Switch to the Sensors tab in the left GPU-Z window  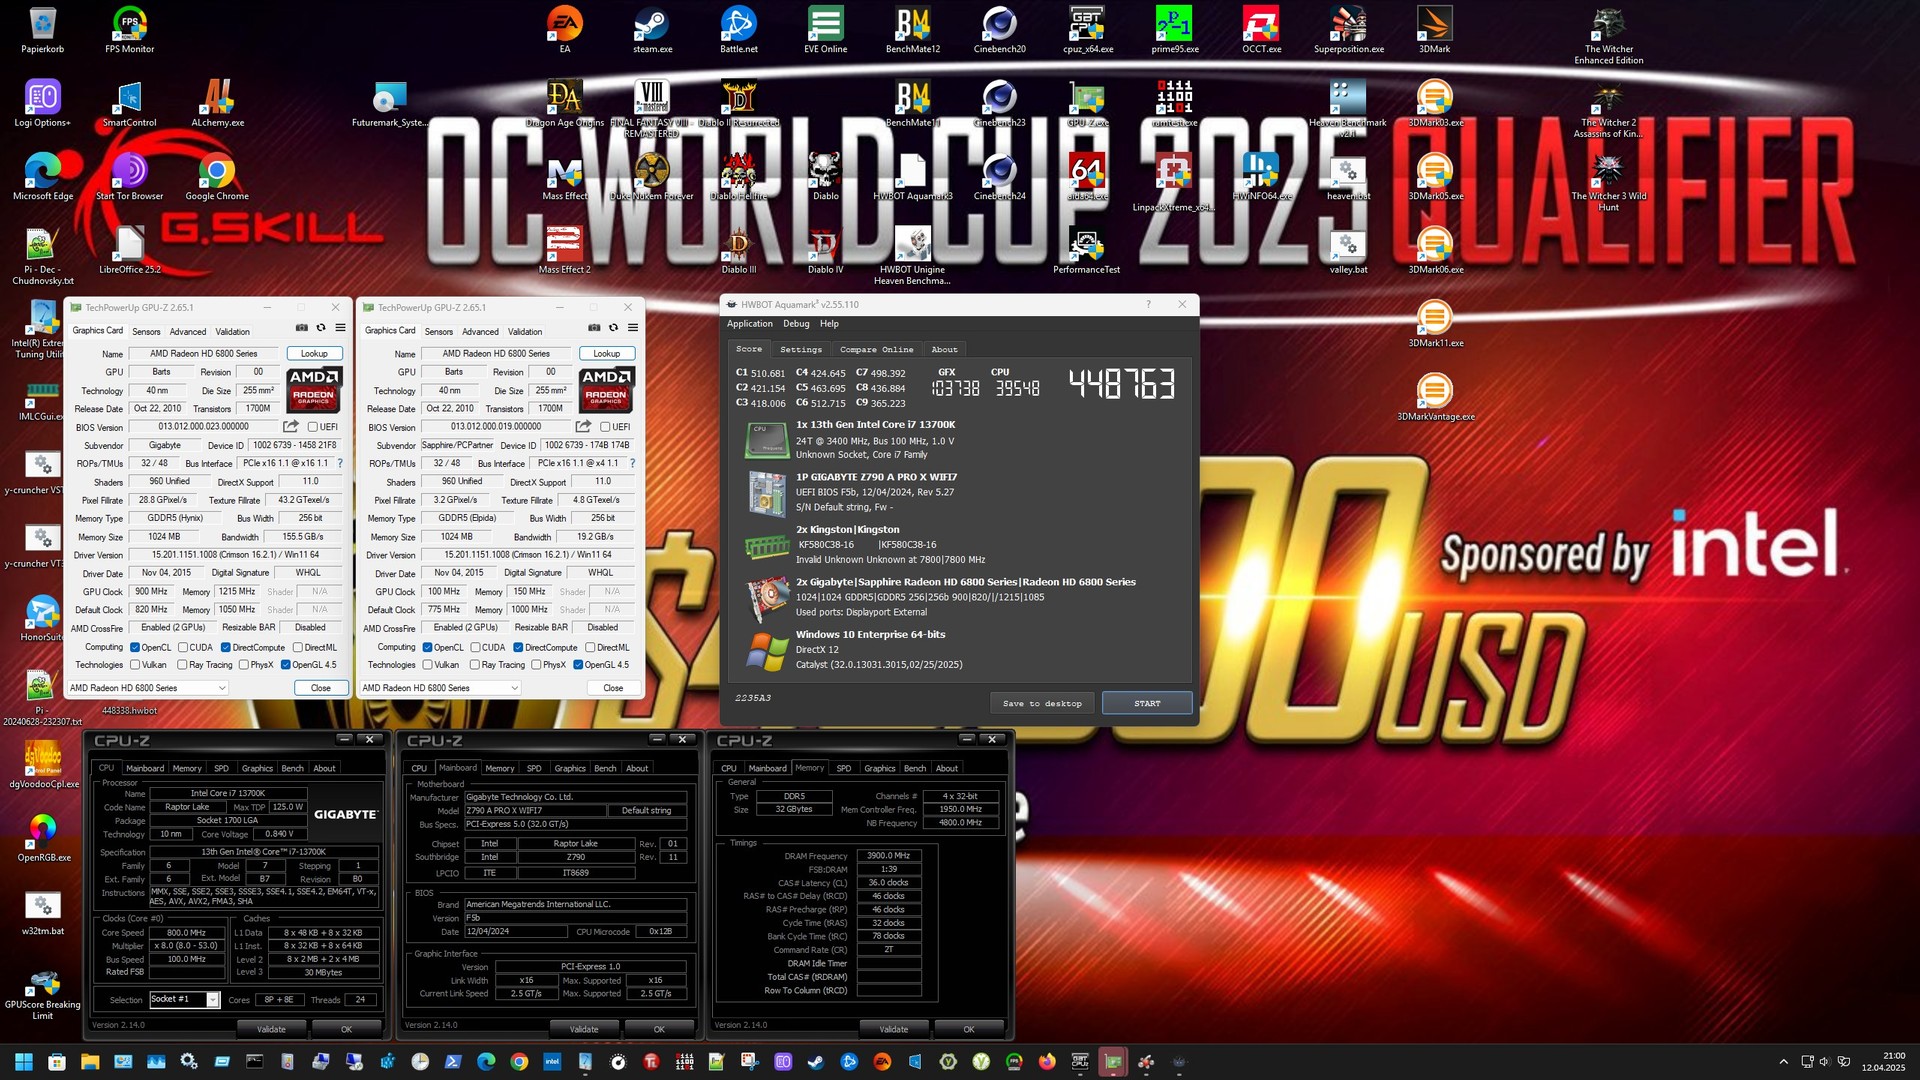(146, 332)
